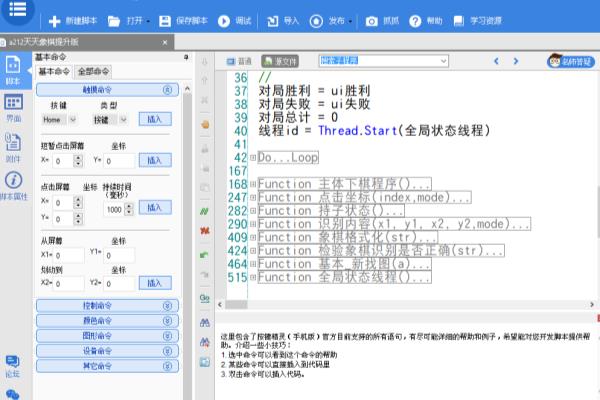The height and width of the screenshot is (400, 600).
Task: Click the 新建脚本 plus icon
Action: (54, 21)
